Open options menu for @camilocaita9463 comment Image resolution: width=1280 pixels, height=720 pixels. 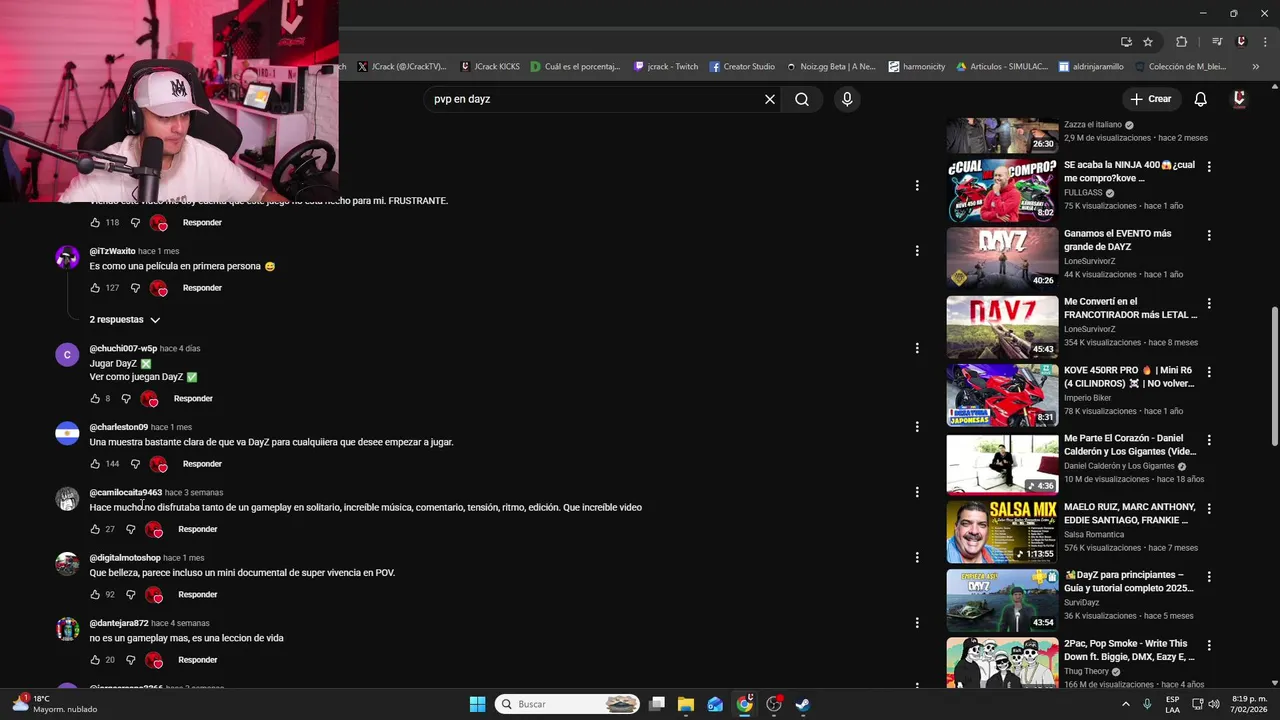point(916,492)
